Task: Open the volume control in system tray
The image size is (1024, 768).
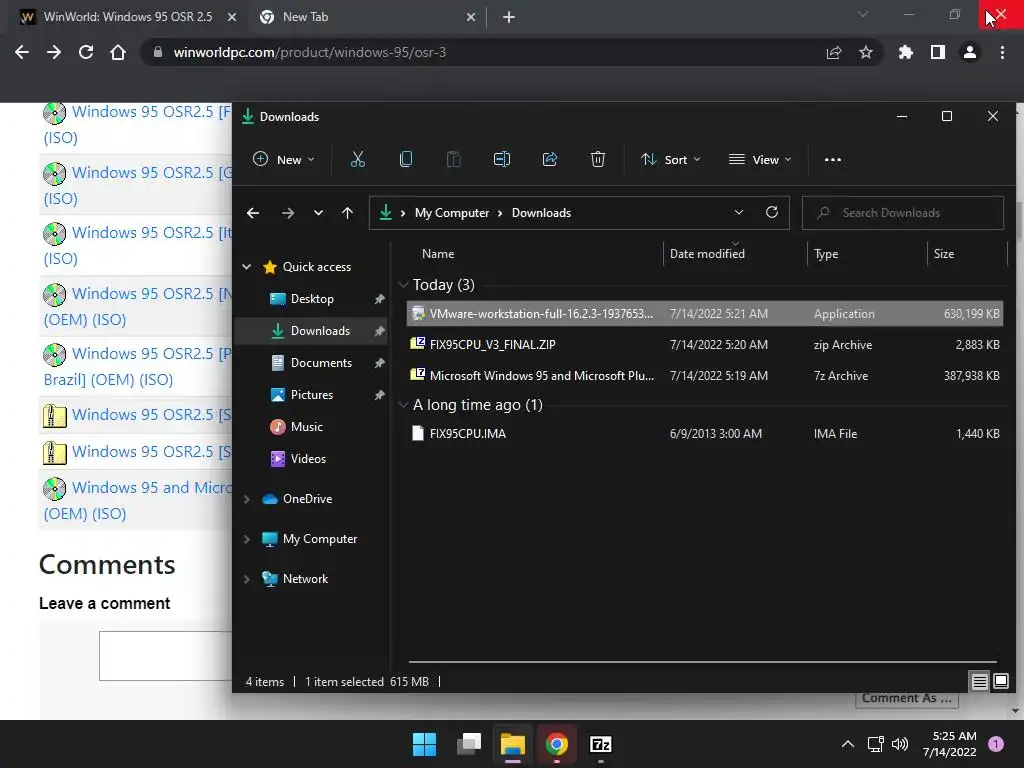Action: pos(900,744)
